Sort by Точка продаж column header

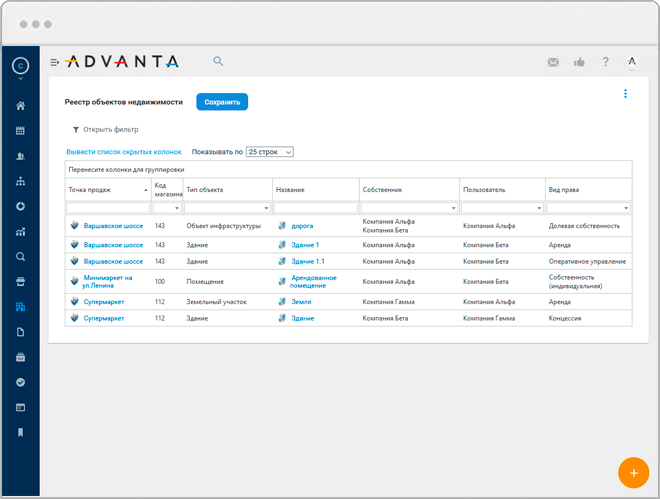coord(108,190)
